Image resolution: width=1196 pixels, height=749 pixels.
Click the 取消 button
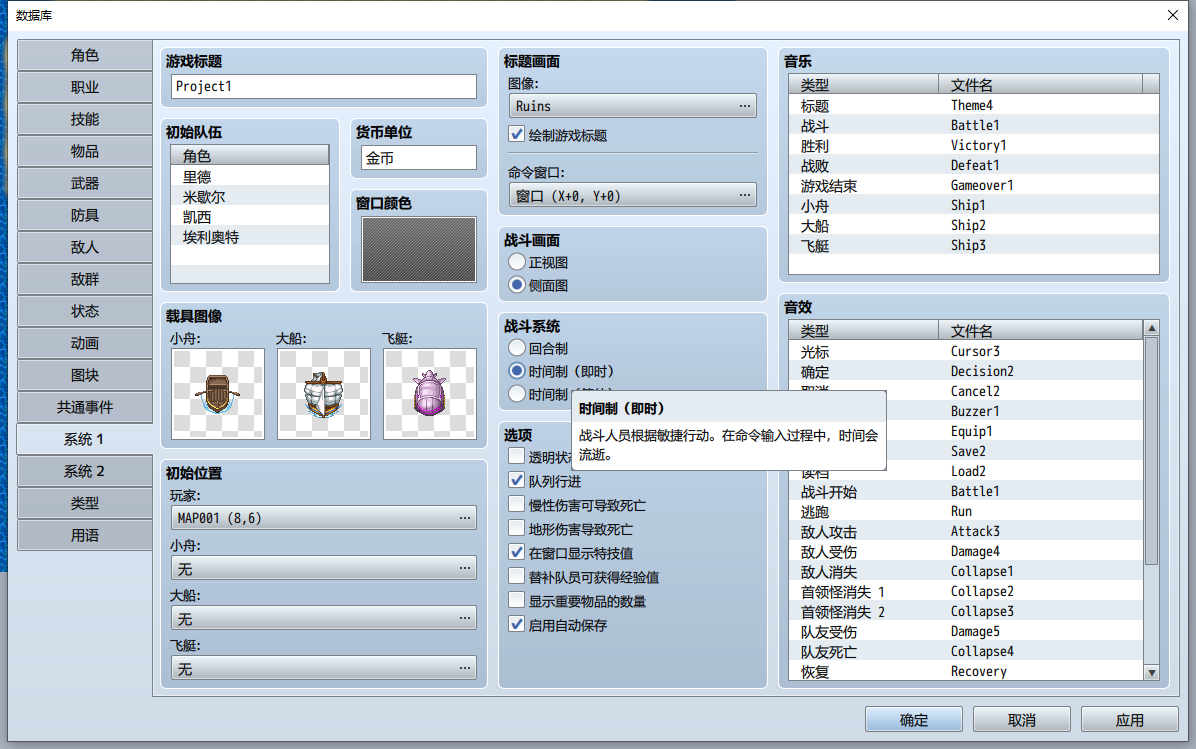coord(1021,719)
